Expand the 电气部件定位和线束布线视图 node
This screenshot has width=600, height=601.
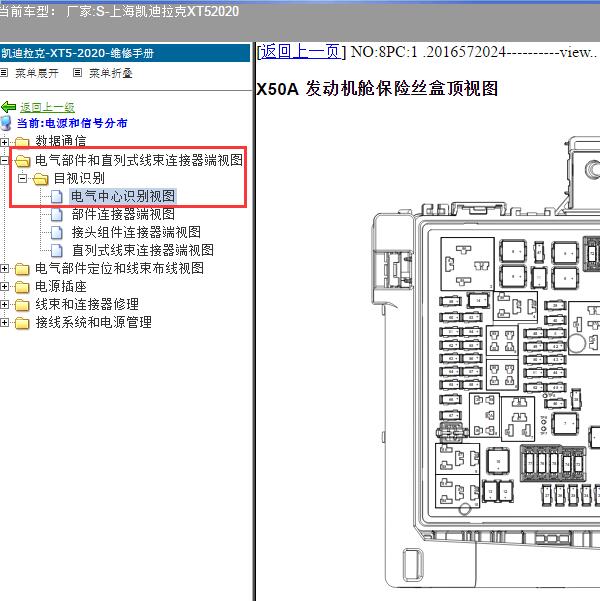[4, 268]
